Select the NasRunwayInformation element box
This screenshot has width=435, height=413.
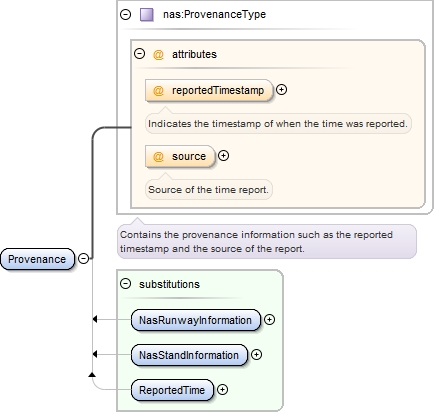(195, 320)
